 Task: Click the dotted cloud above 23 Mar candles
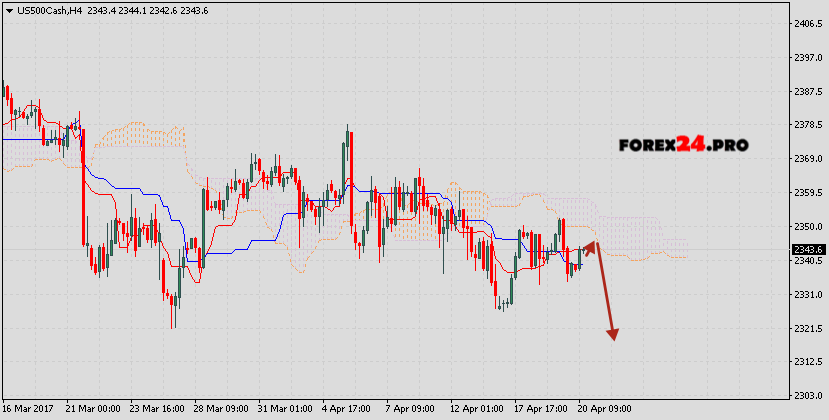pyautogui.click(x=140, y=135)
